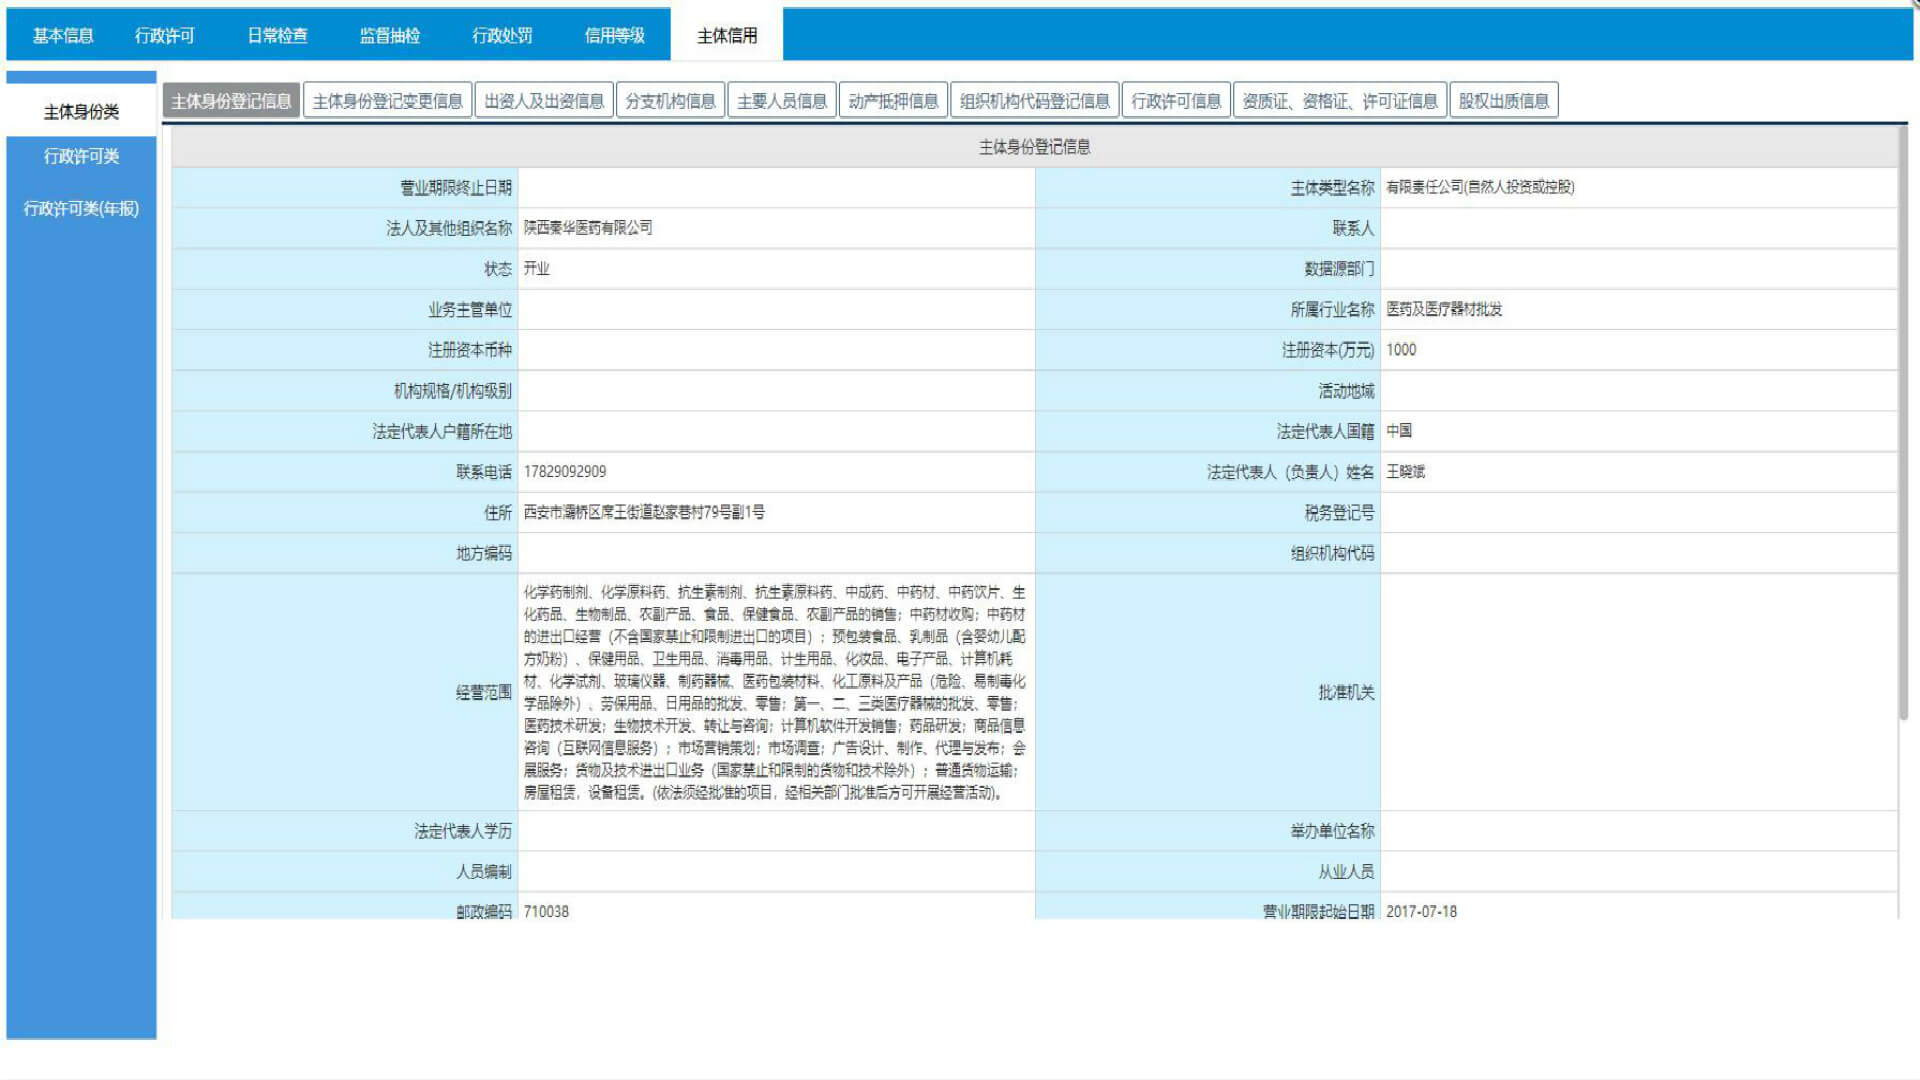Click the 批准机关 label
1920x1080 pixels.
point(1346,692)
